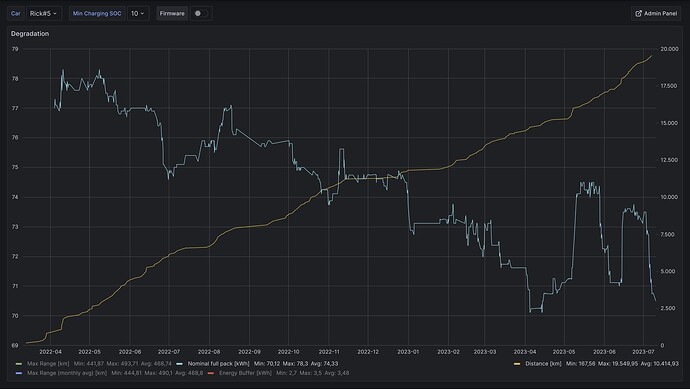The width and height of the screenshot is (690, 389).
Task: Click the Min Charging SOC label
Action: (97, 14)
